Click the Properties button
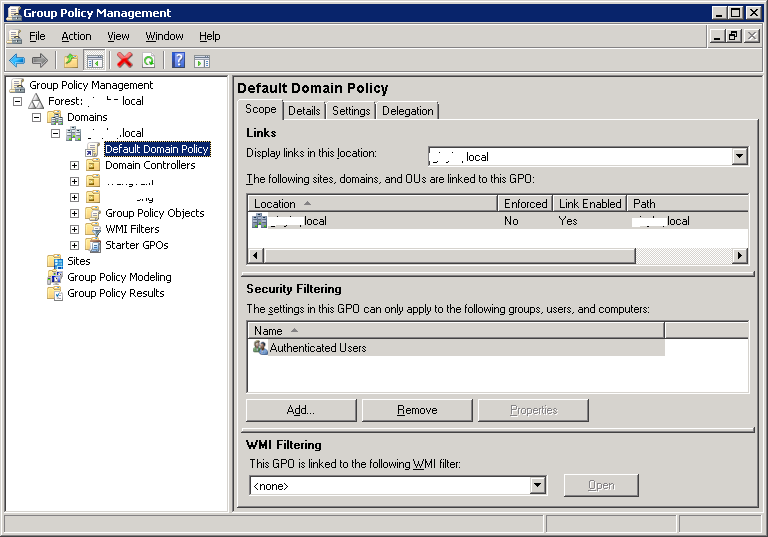The image size is (768, 537). coord(533,410)
